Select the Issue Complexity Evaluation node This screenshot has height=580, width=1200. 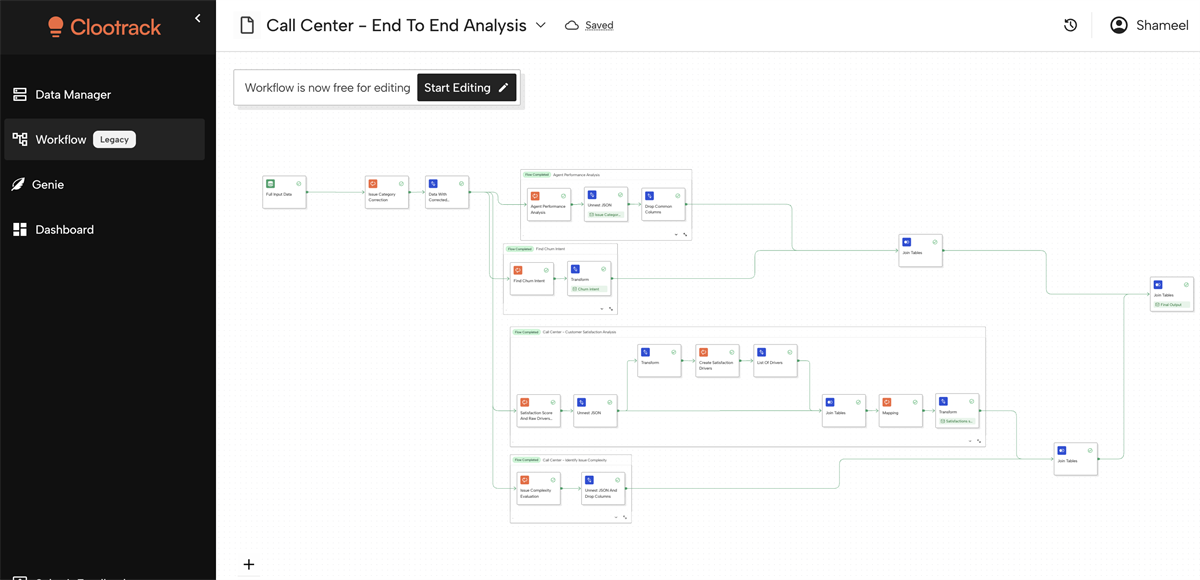point(539,489)
